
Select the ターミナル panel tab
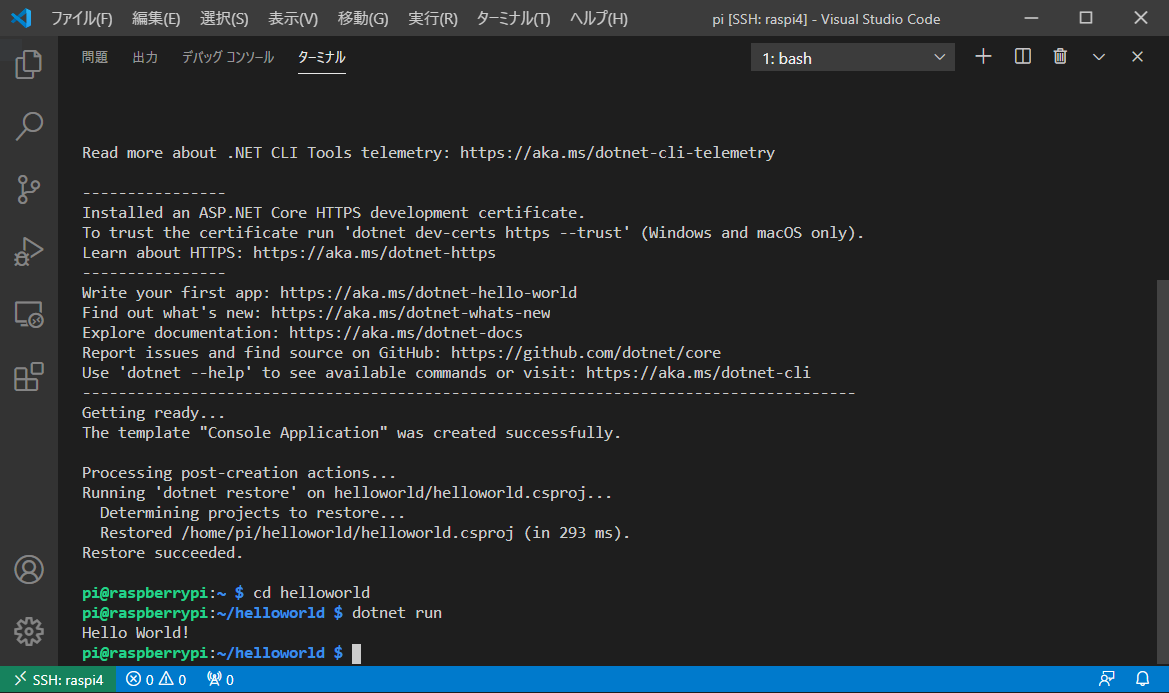[x=321, y=57]
